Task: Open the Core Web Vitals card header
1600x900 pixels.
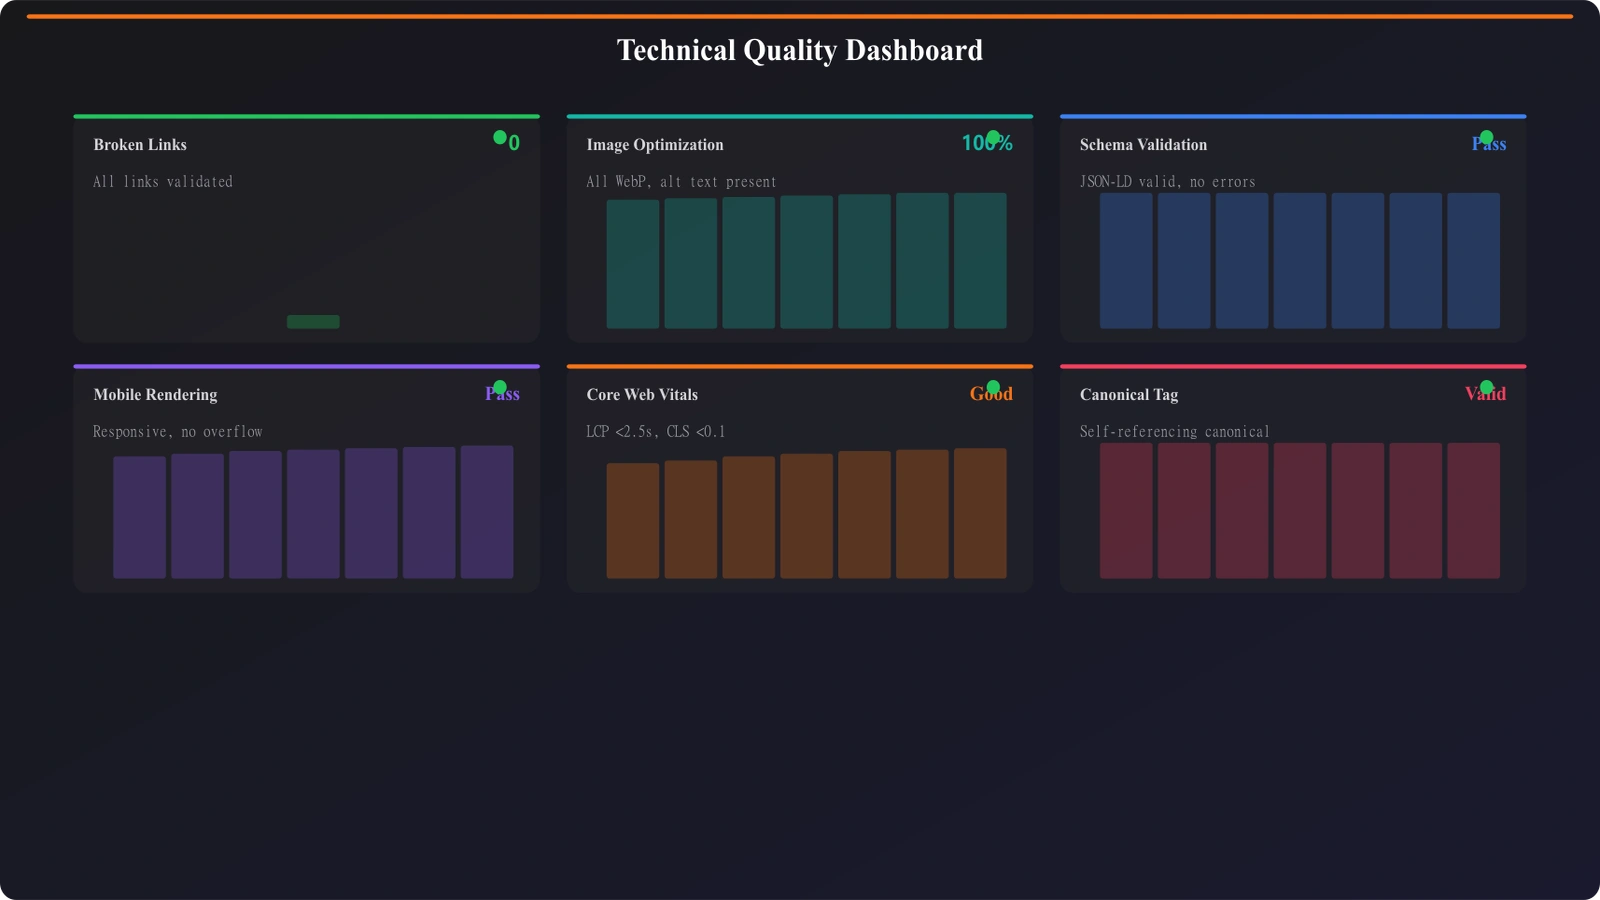Action: pos(643,394)
